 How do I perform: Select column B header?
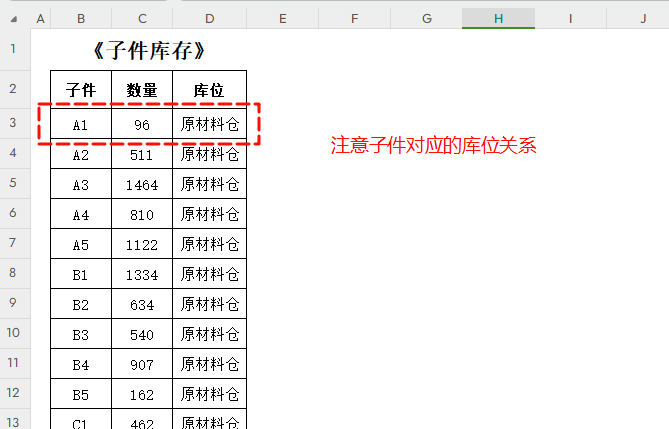pyautogui.click(x=81, y=19)
